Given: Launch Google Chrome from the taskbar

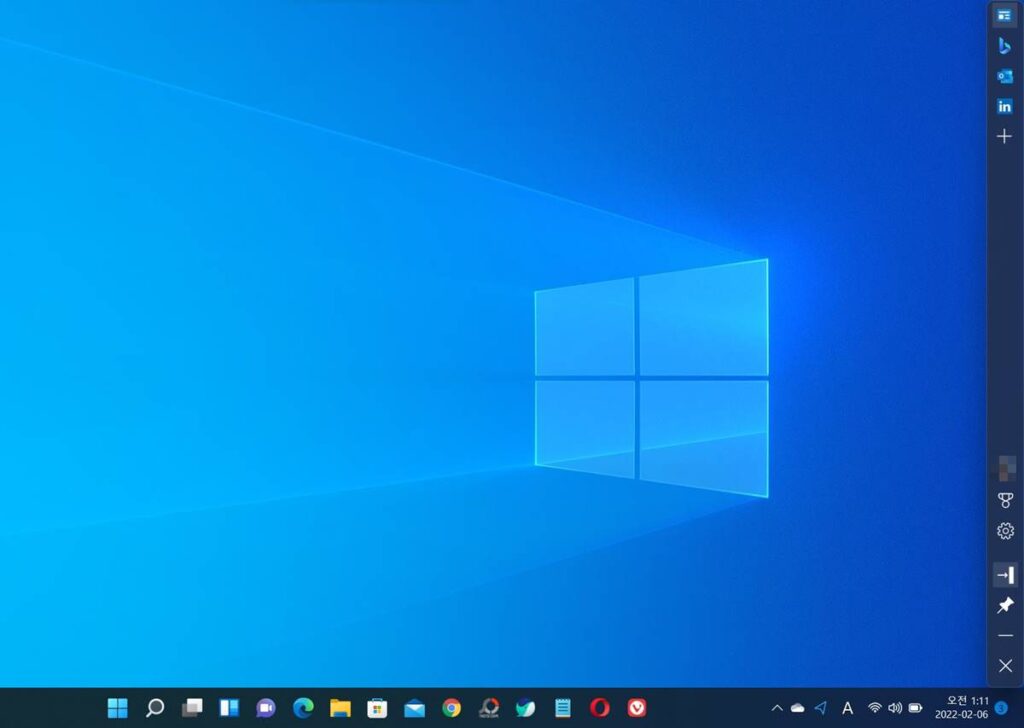Looking at the screenshot, I should coord(452,708).
